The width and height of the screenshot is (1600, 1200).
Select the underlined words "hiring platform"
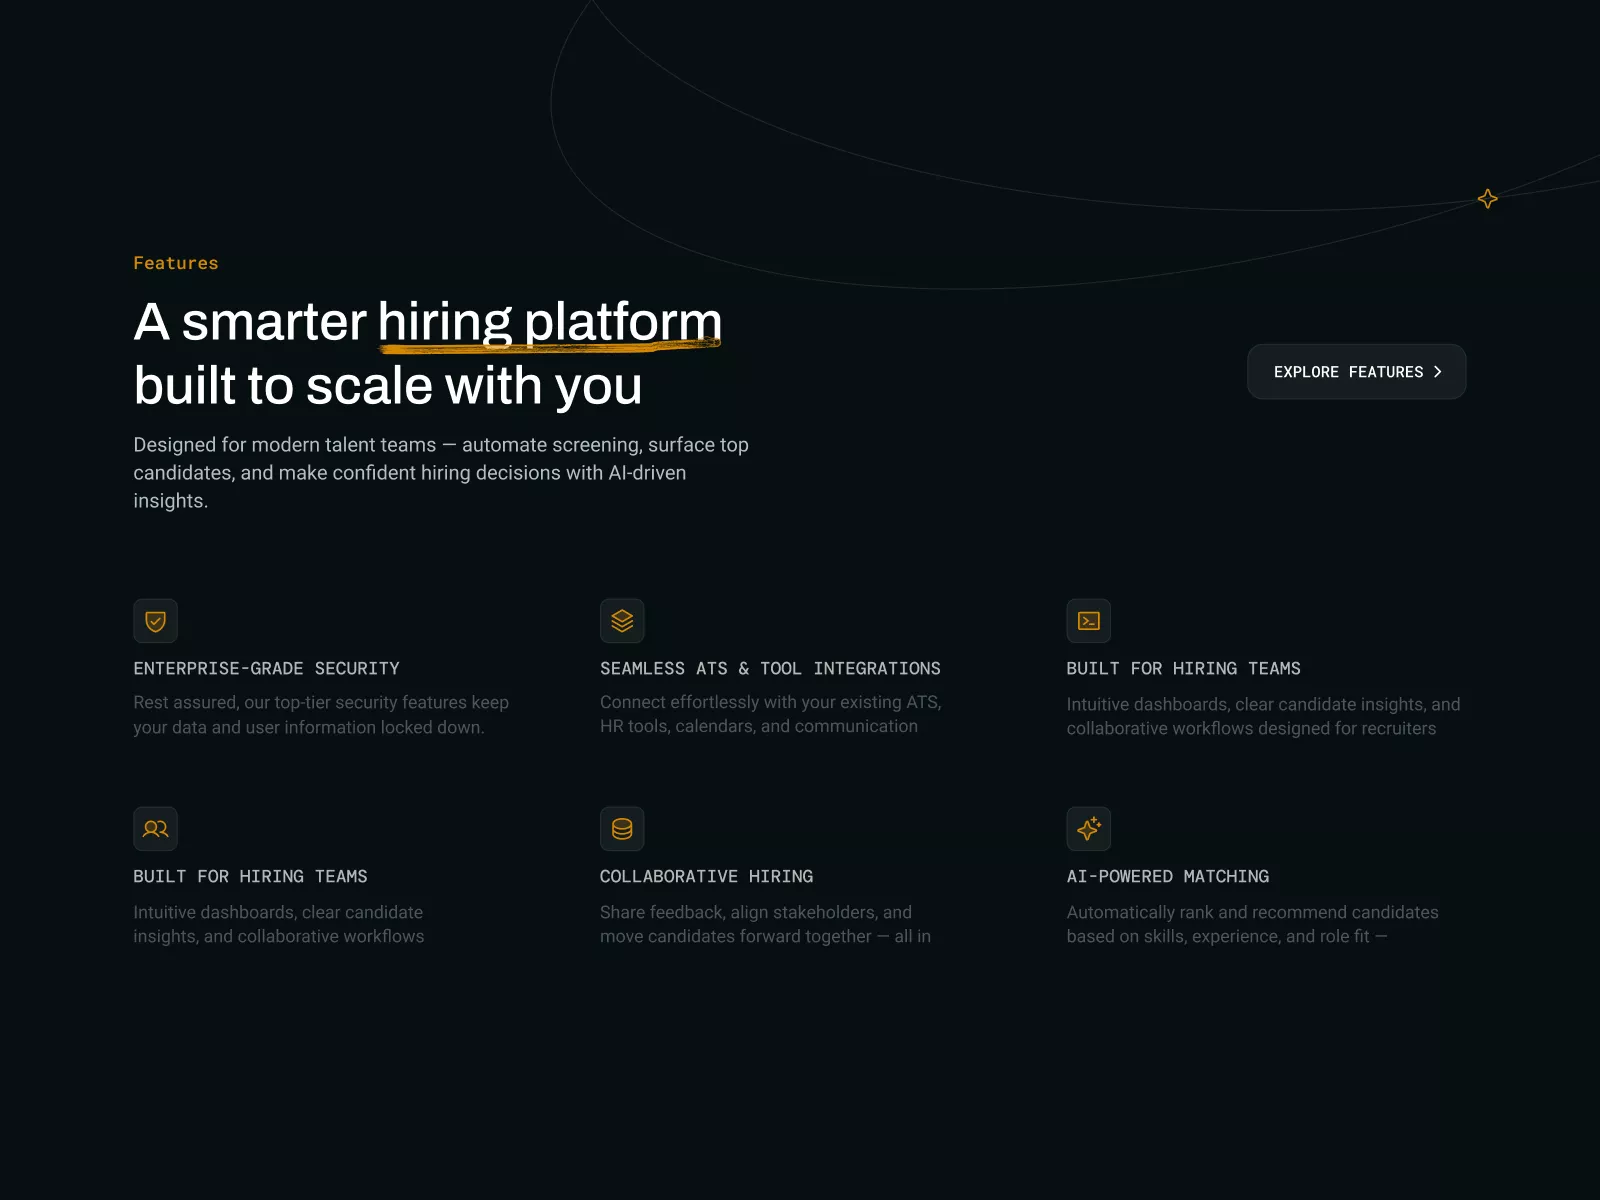coord(549,322)
